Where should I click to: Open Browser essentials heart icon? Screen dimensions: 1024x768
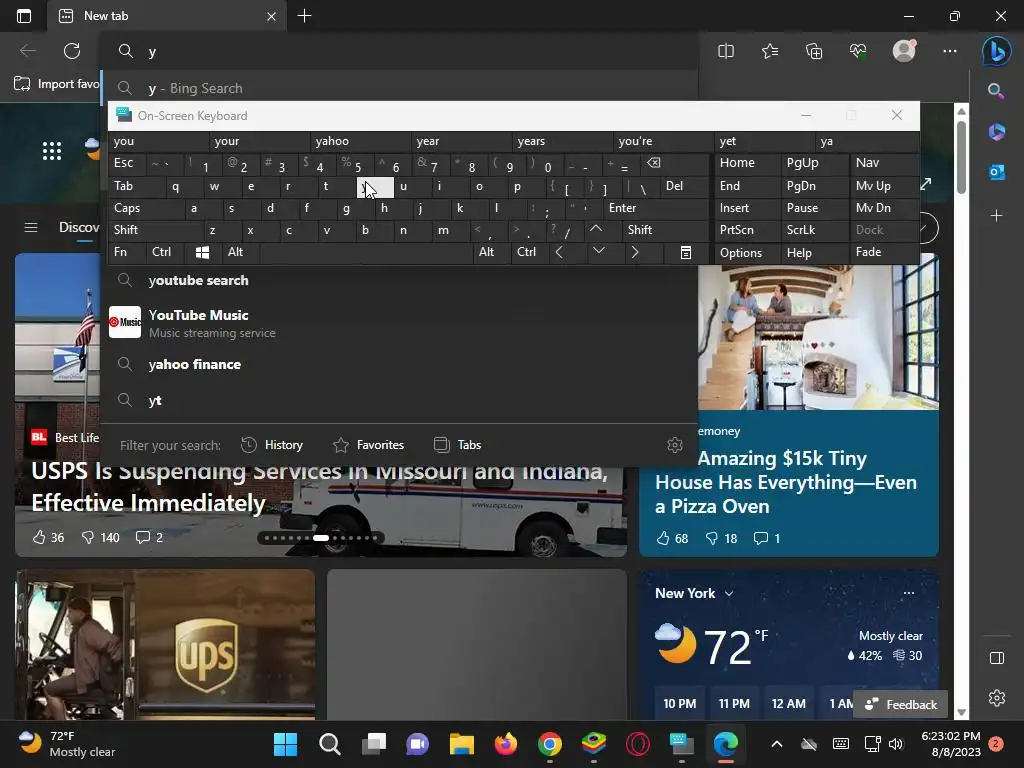pos(858,51)
